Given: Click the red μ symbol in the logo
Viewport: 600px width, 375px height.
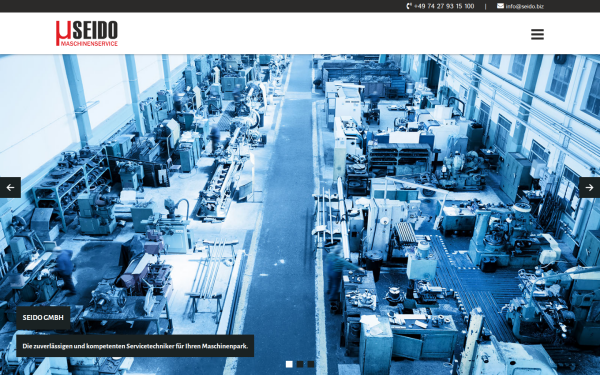Looking at the screenshot, I should [x=63, y=33].
